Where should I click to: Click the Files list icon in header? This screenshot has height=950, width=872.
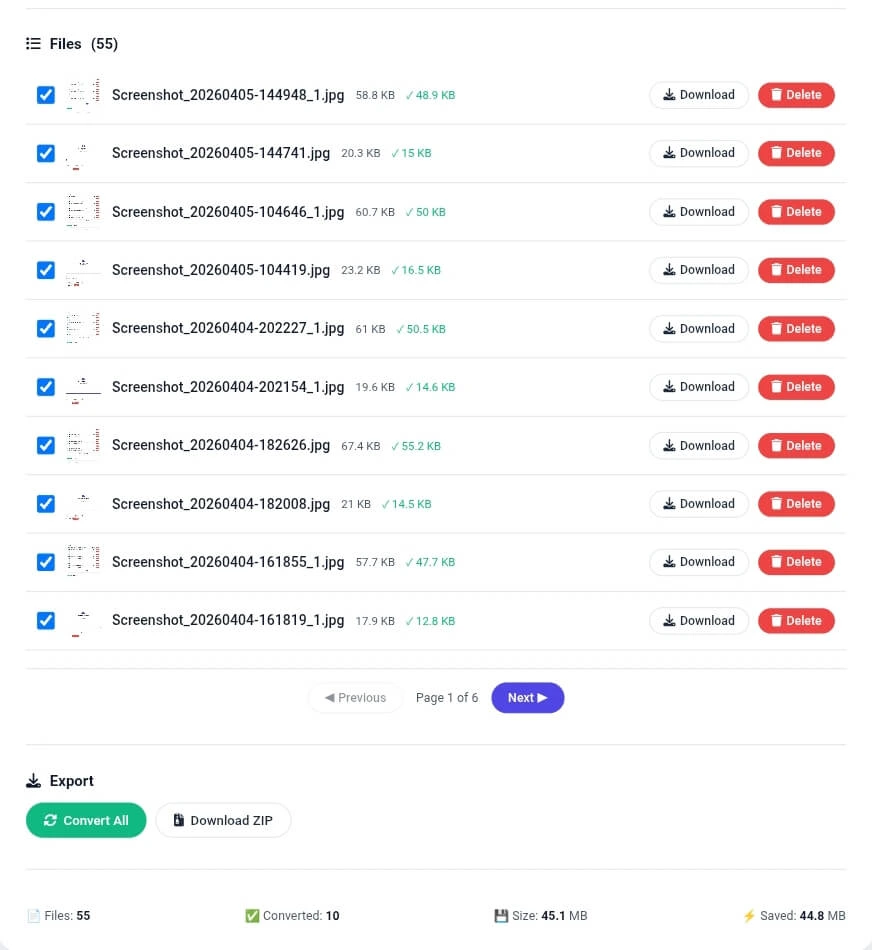click(x=32, y=43)
